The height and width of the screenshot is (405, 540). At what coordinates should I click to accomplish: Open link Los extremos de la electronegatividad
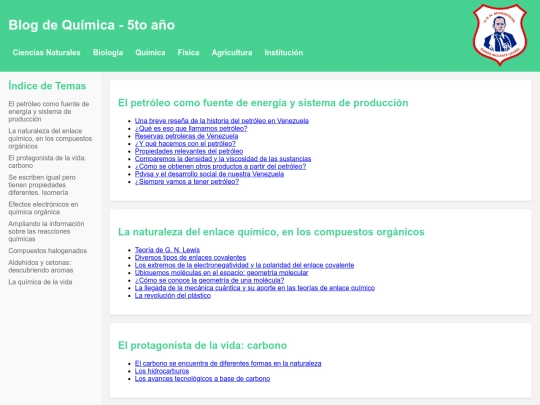245,265
